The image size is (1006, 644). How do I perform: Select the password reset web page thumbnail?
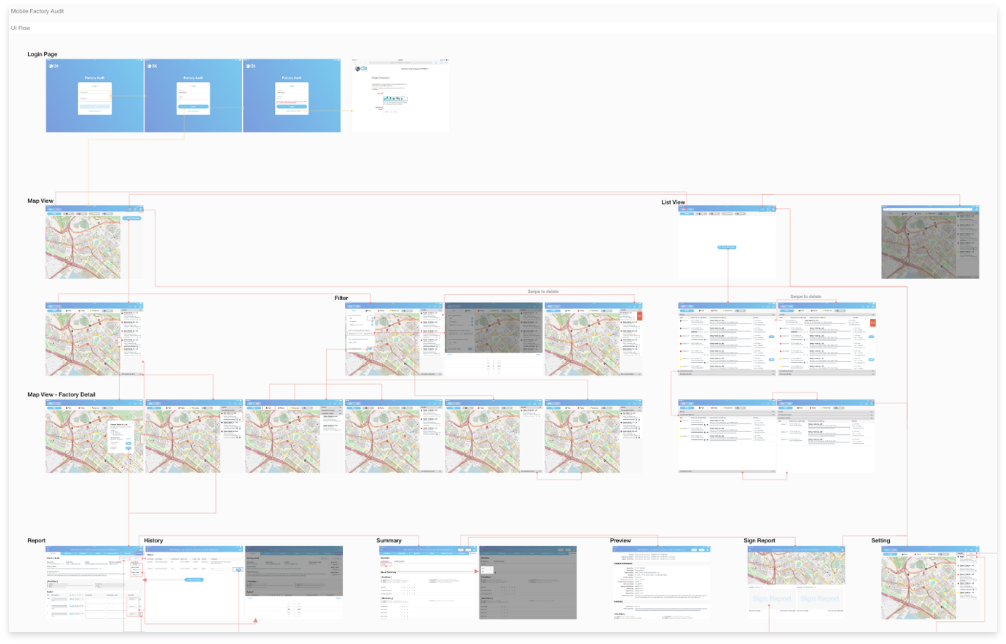(401, 96)
